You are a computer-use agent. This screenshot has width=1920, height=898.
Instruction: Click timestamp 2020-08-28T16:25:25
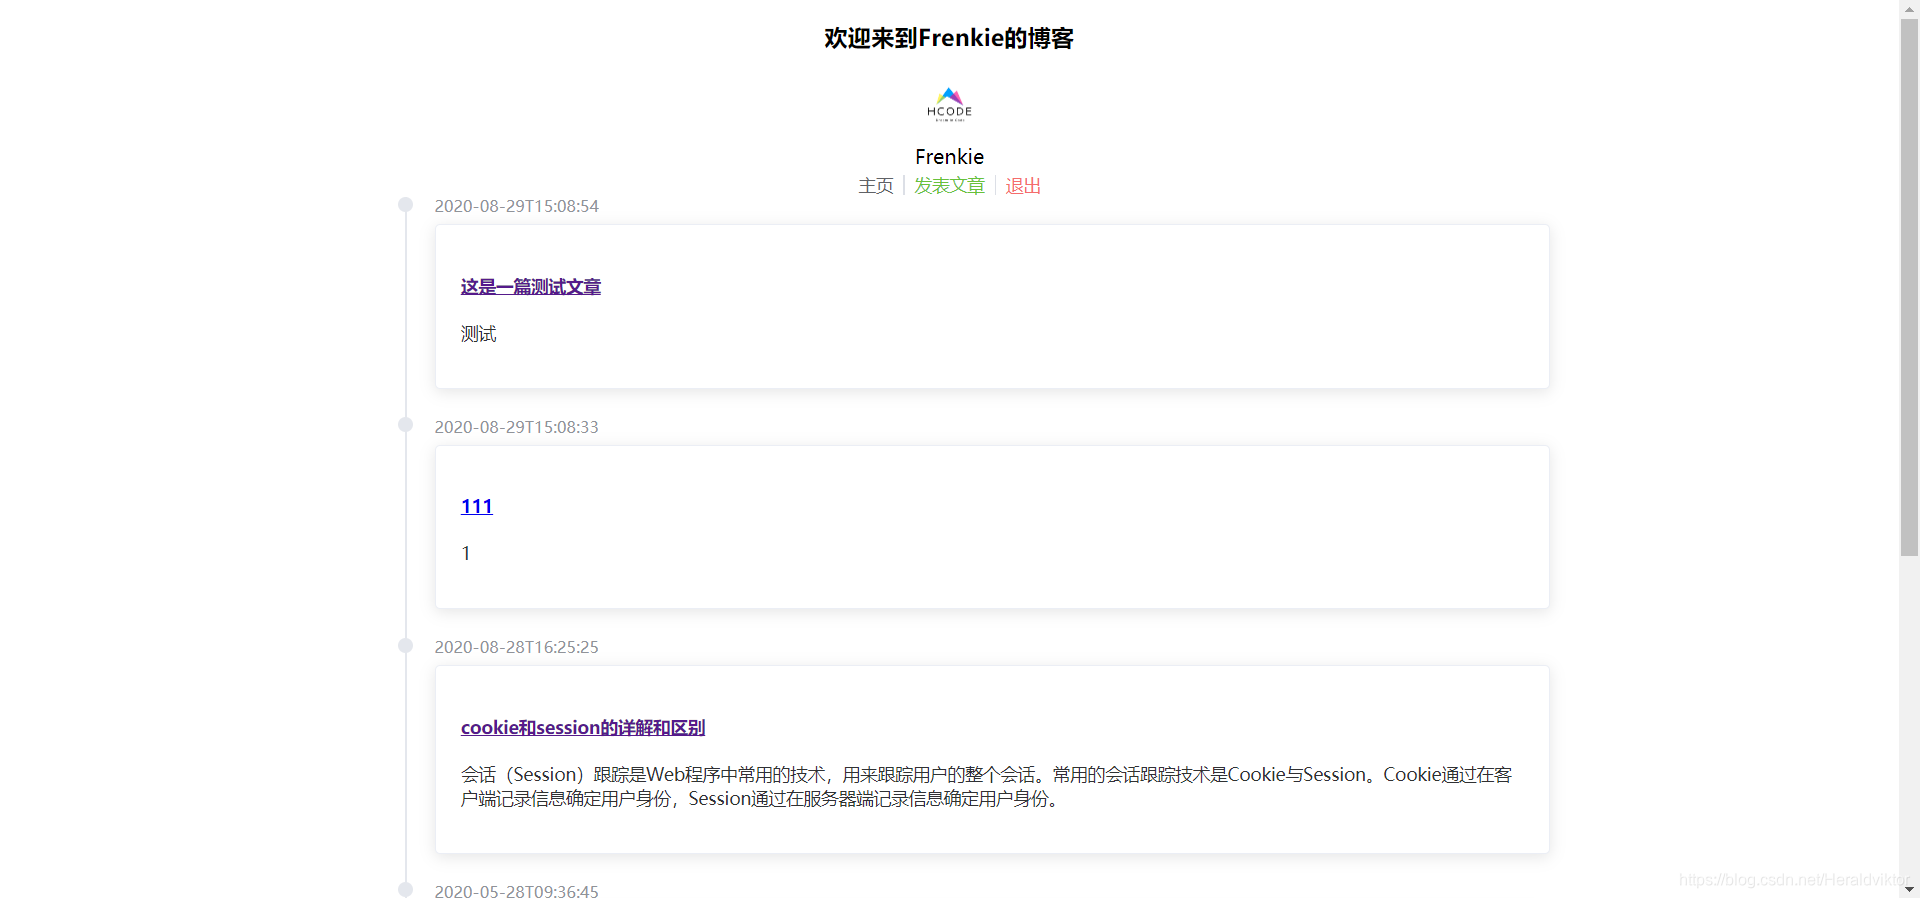[516, 647]
